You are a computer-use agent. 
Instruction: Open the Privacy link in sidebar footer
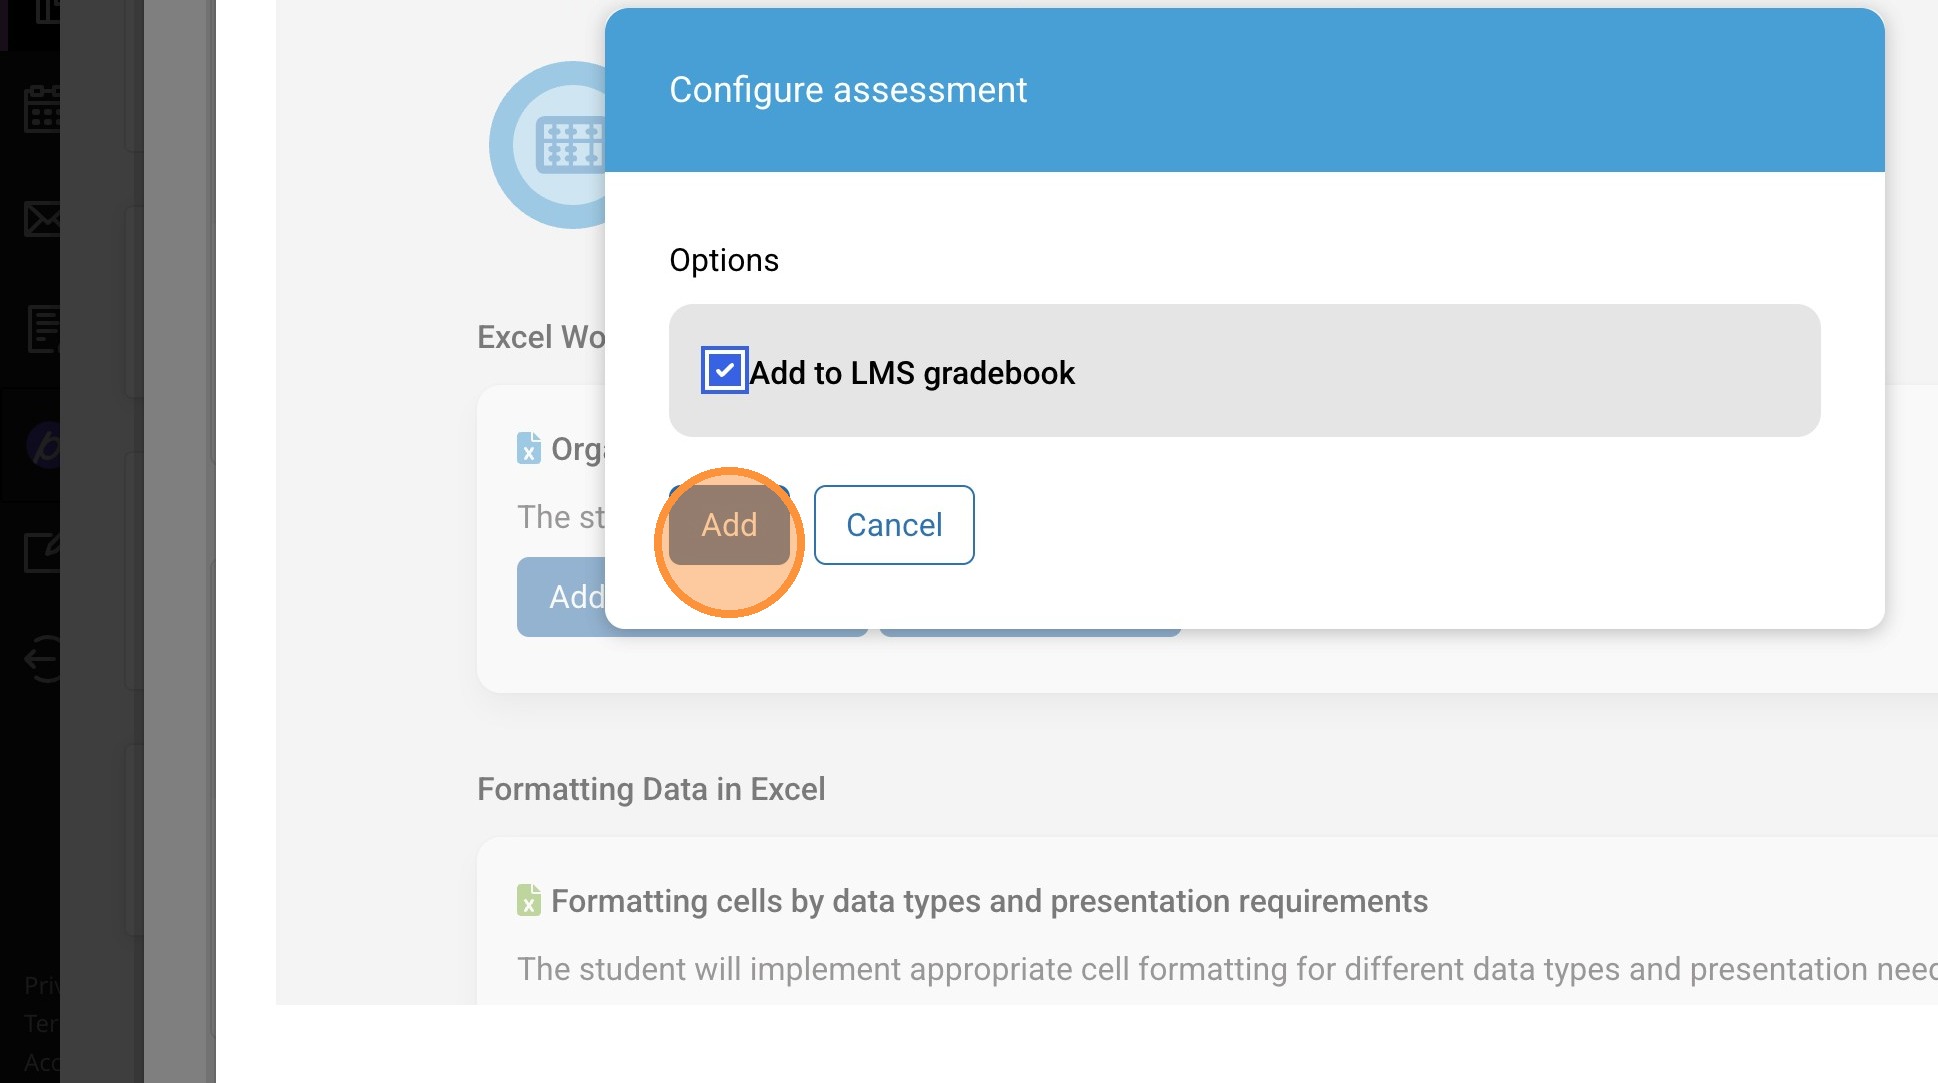tap(42, 985)
